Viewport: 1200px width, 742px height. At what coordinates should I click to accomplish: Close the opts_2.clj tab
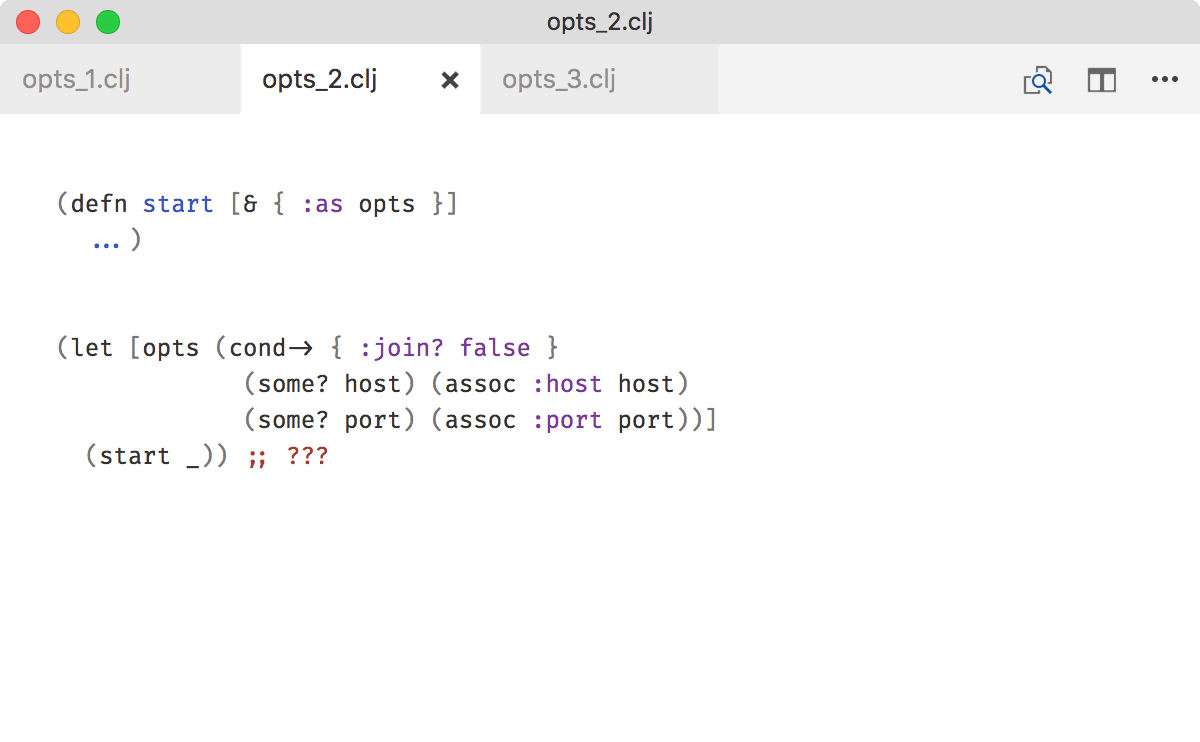[450, 80]
